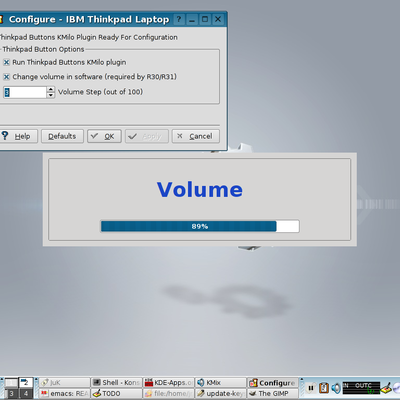Activate Configure taskbar entry

click(273, 383)
